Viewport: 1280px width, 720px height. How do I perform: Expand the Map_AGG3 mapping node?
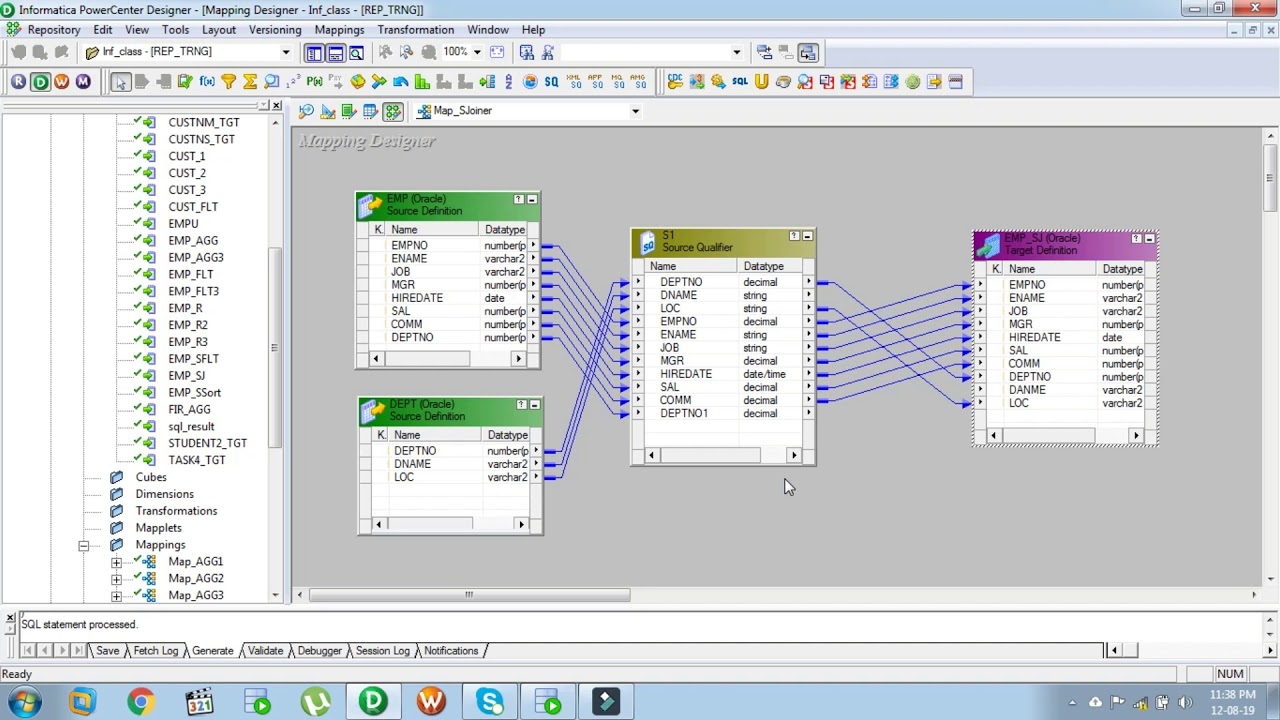[x=117, y=596]
